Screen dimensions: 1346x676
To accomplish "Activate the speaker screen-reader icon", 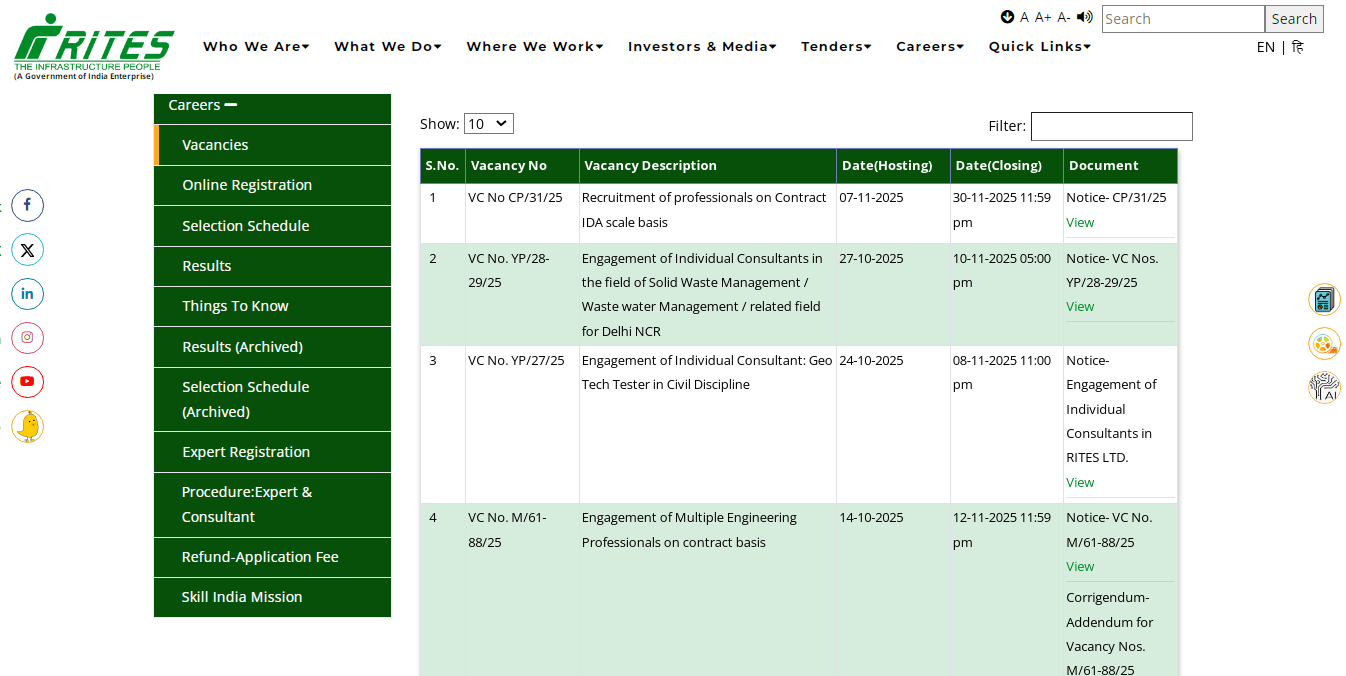I will (x=1085, y=16).
